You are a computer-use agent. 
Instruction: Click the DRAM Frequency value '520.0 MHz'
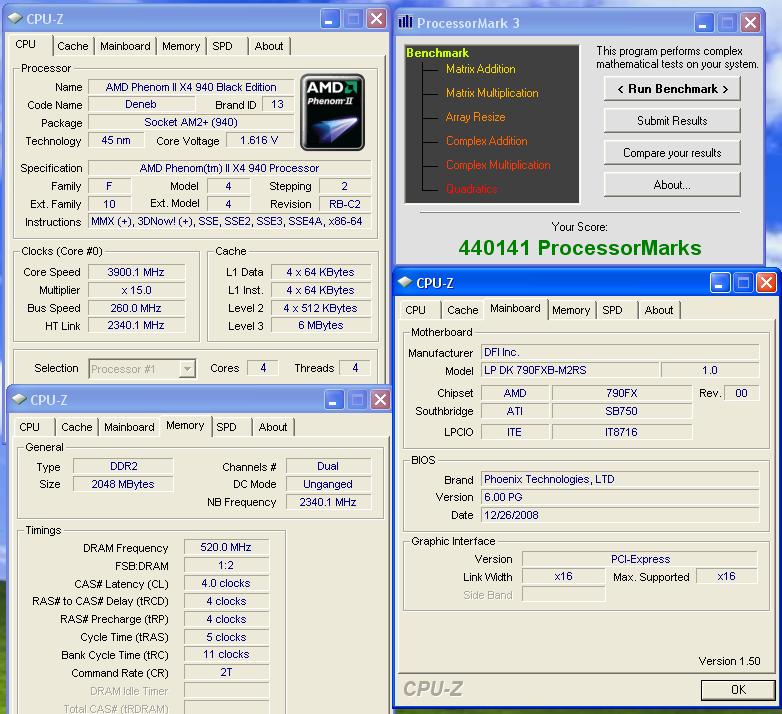[x=226, y=547]
